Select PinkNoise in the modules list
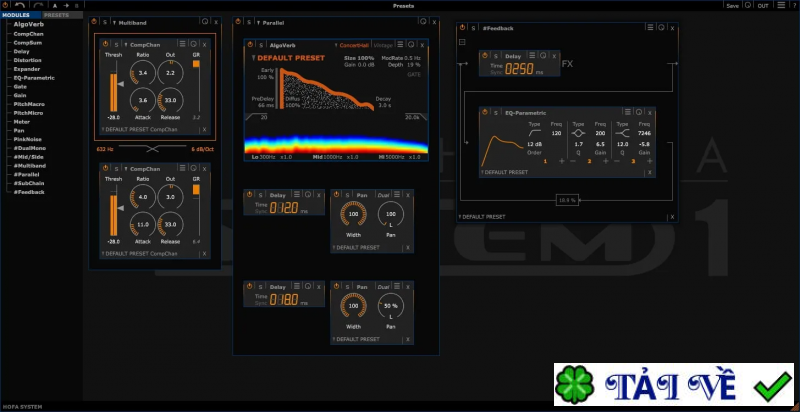The image size is (800, 412). (28, 139)
